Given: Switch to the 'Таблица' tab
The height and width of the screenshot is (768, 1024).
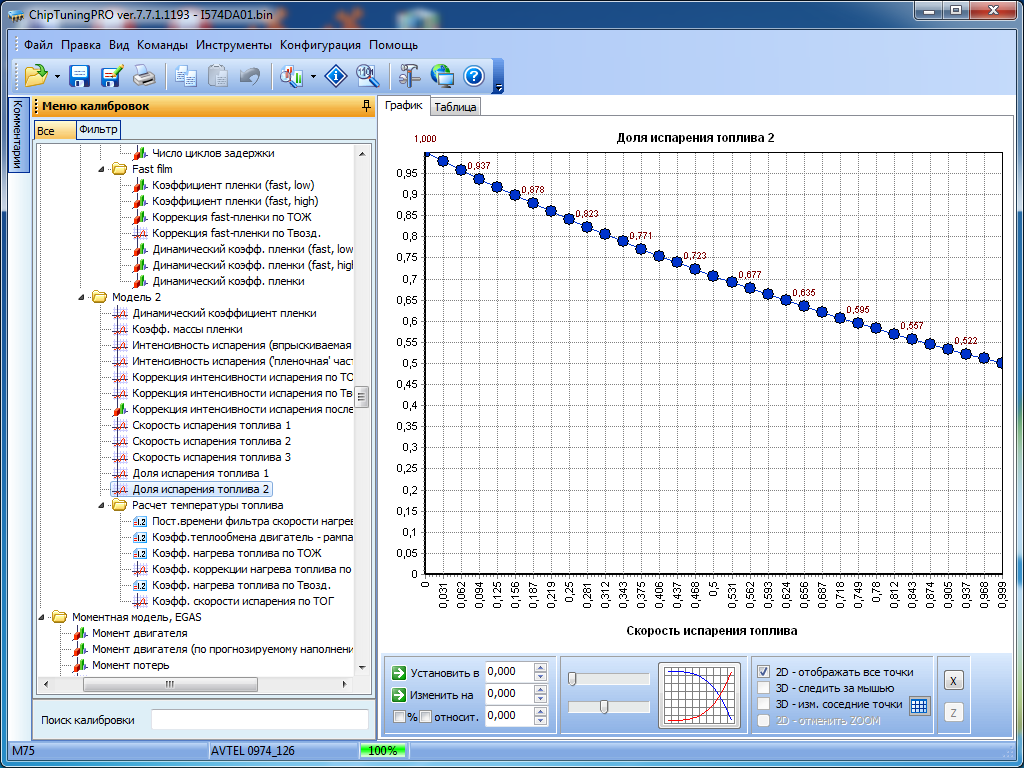Looking at the screenshot, I should tap(455, 106).
